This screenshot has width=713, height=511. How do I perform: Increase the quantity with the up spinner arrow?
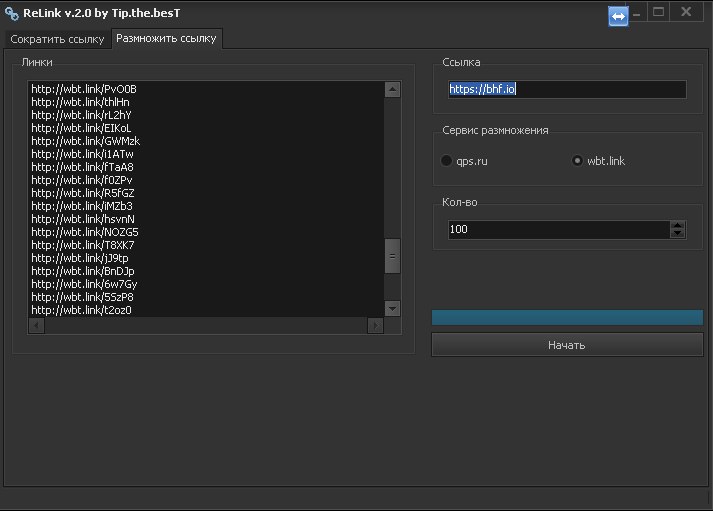pos(678,225)
